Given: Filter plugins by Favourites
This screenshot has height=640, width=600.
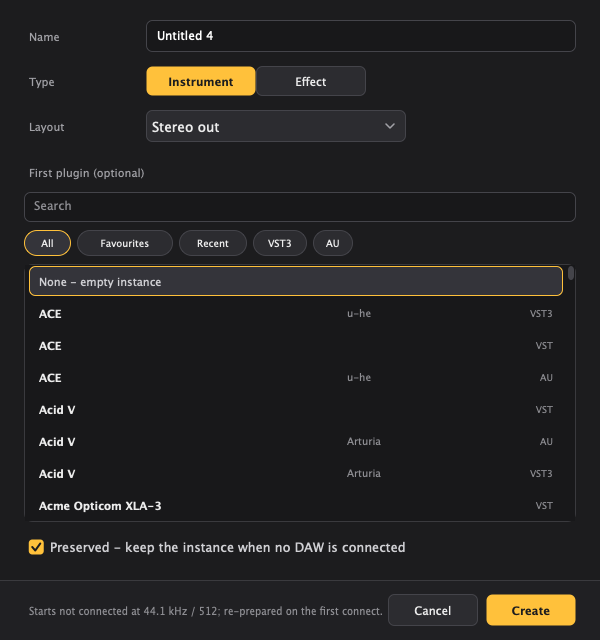Looking at the screenshot, I should (x=125, y=243).
